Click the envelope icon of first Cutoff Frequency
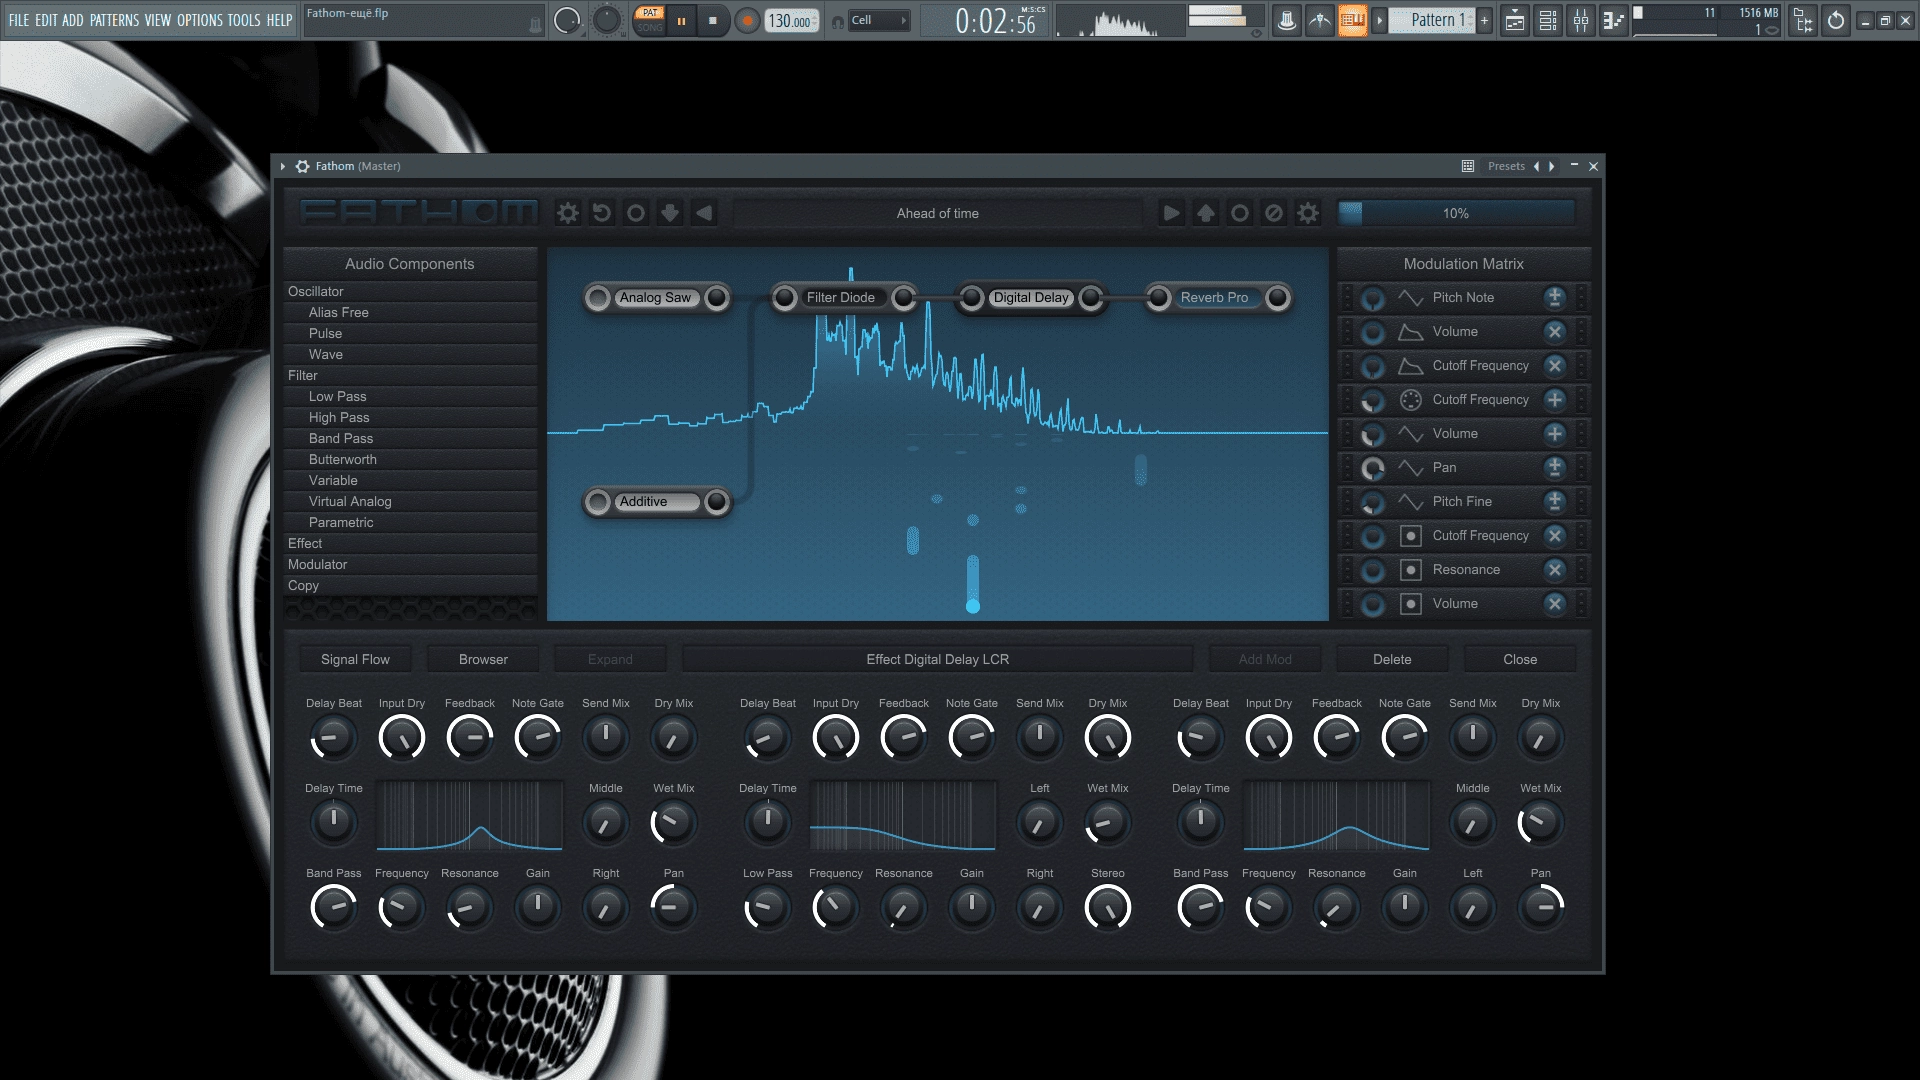1920x1080 pixels. [1410, 365]
